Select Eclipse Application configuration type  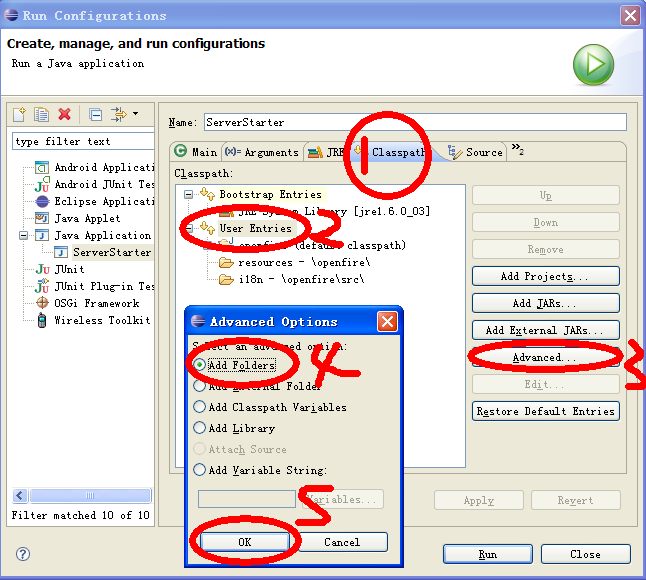104,201
